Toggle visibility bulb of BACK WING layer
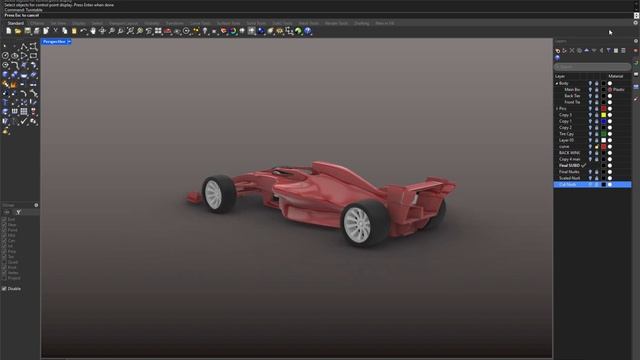The width and height of the screenshot is (640, 360). pos(590,153)
